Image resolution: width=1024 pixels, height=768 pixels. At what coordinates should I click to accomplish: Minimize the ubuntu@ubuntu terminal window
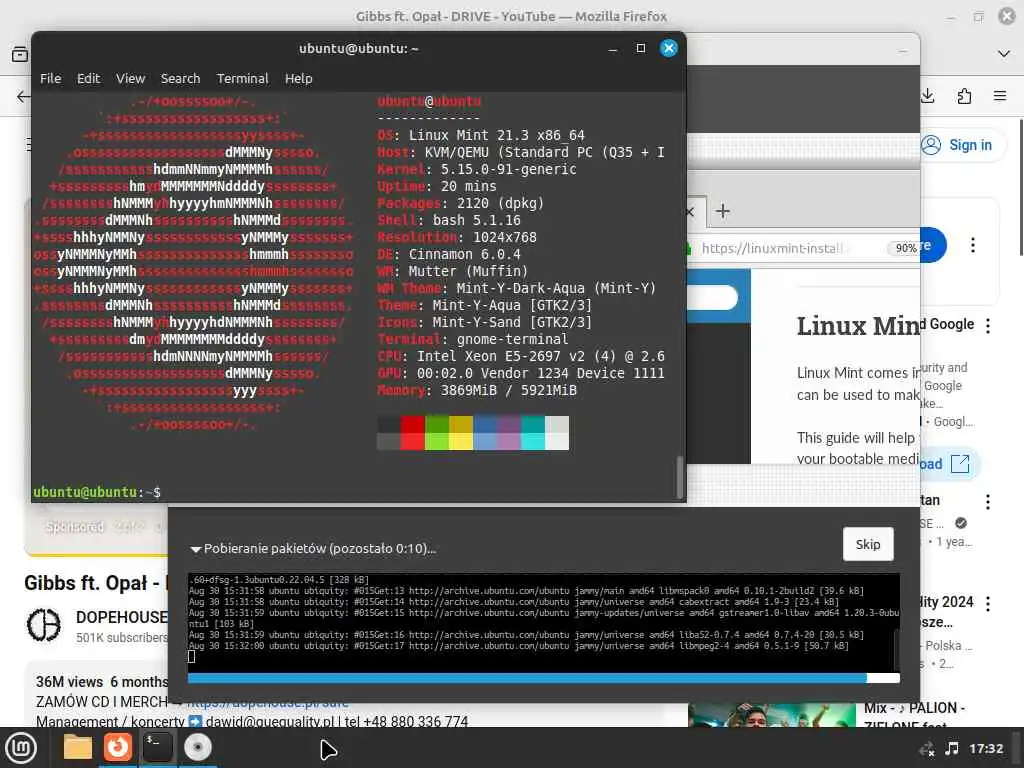(x=613, y=50)
